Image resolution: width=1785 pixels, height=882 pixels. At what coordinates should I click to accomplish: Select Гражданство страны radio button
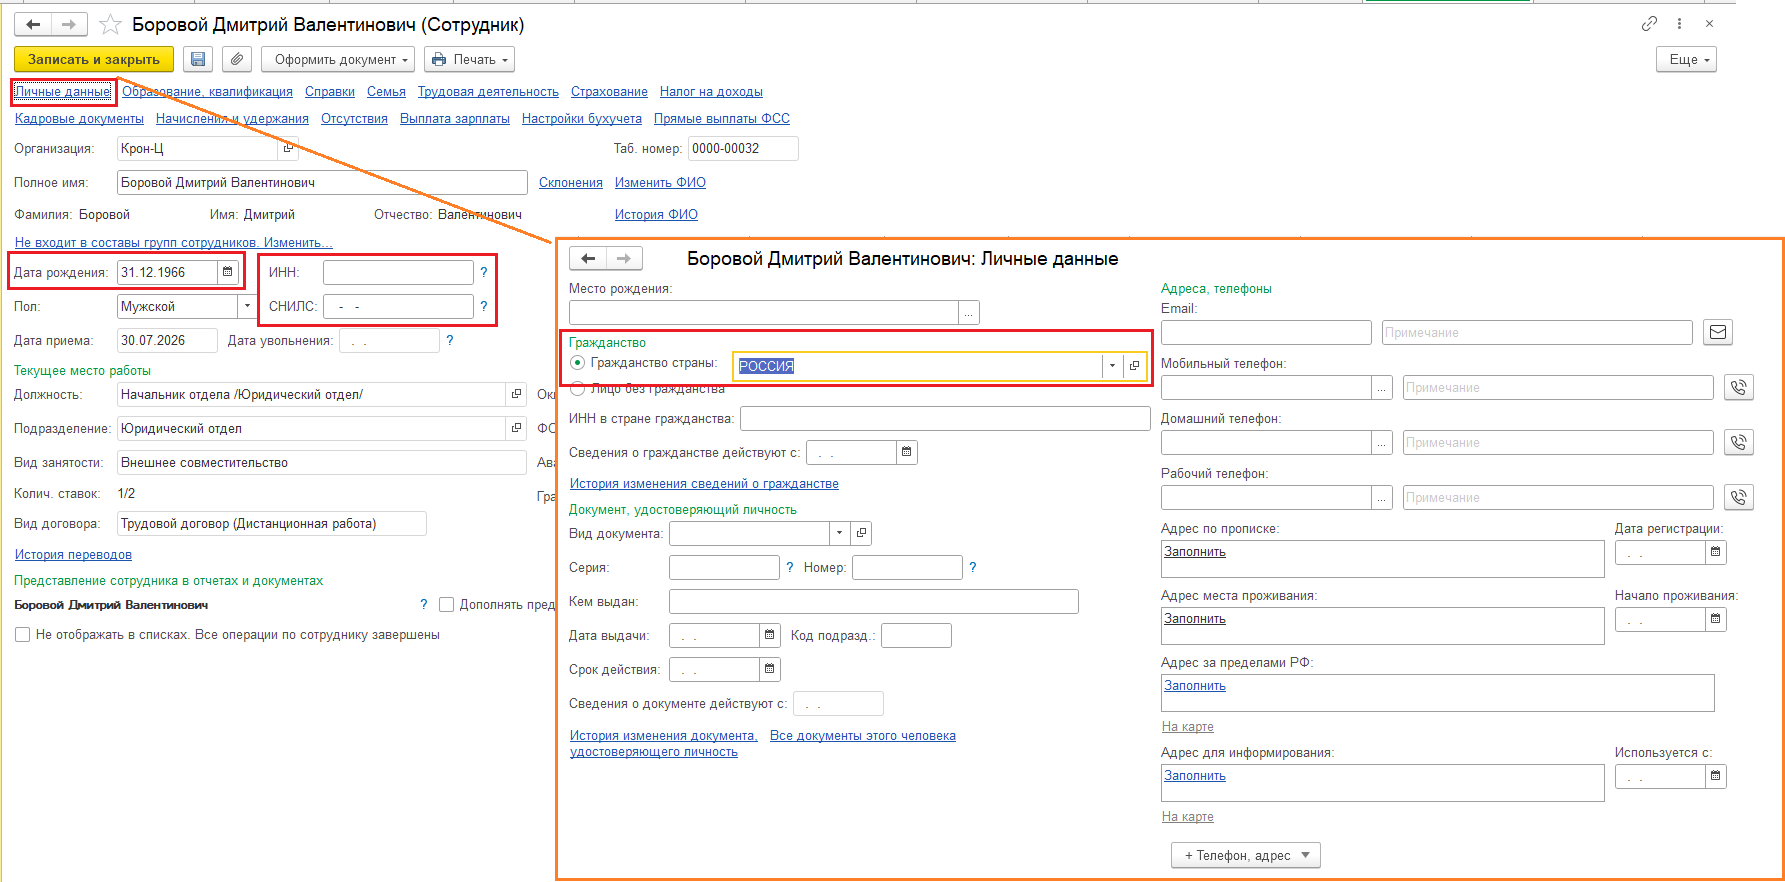(578, 363)
